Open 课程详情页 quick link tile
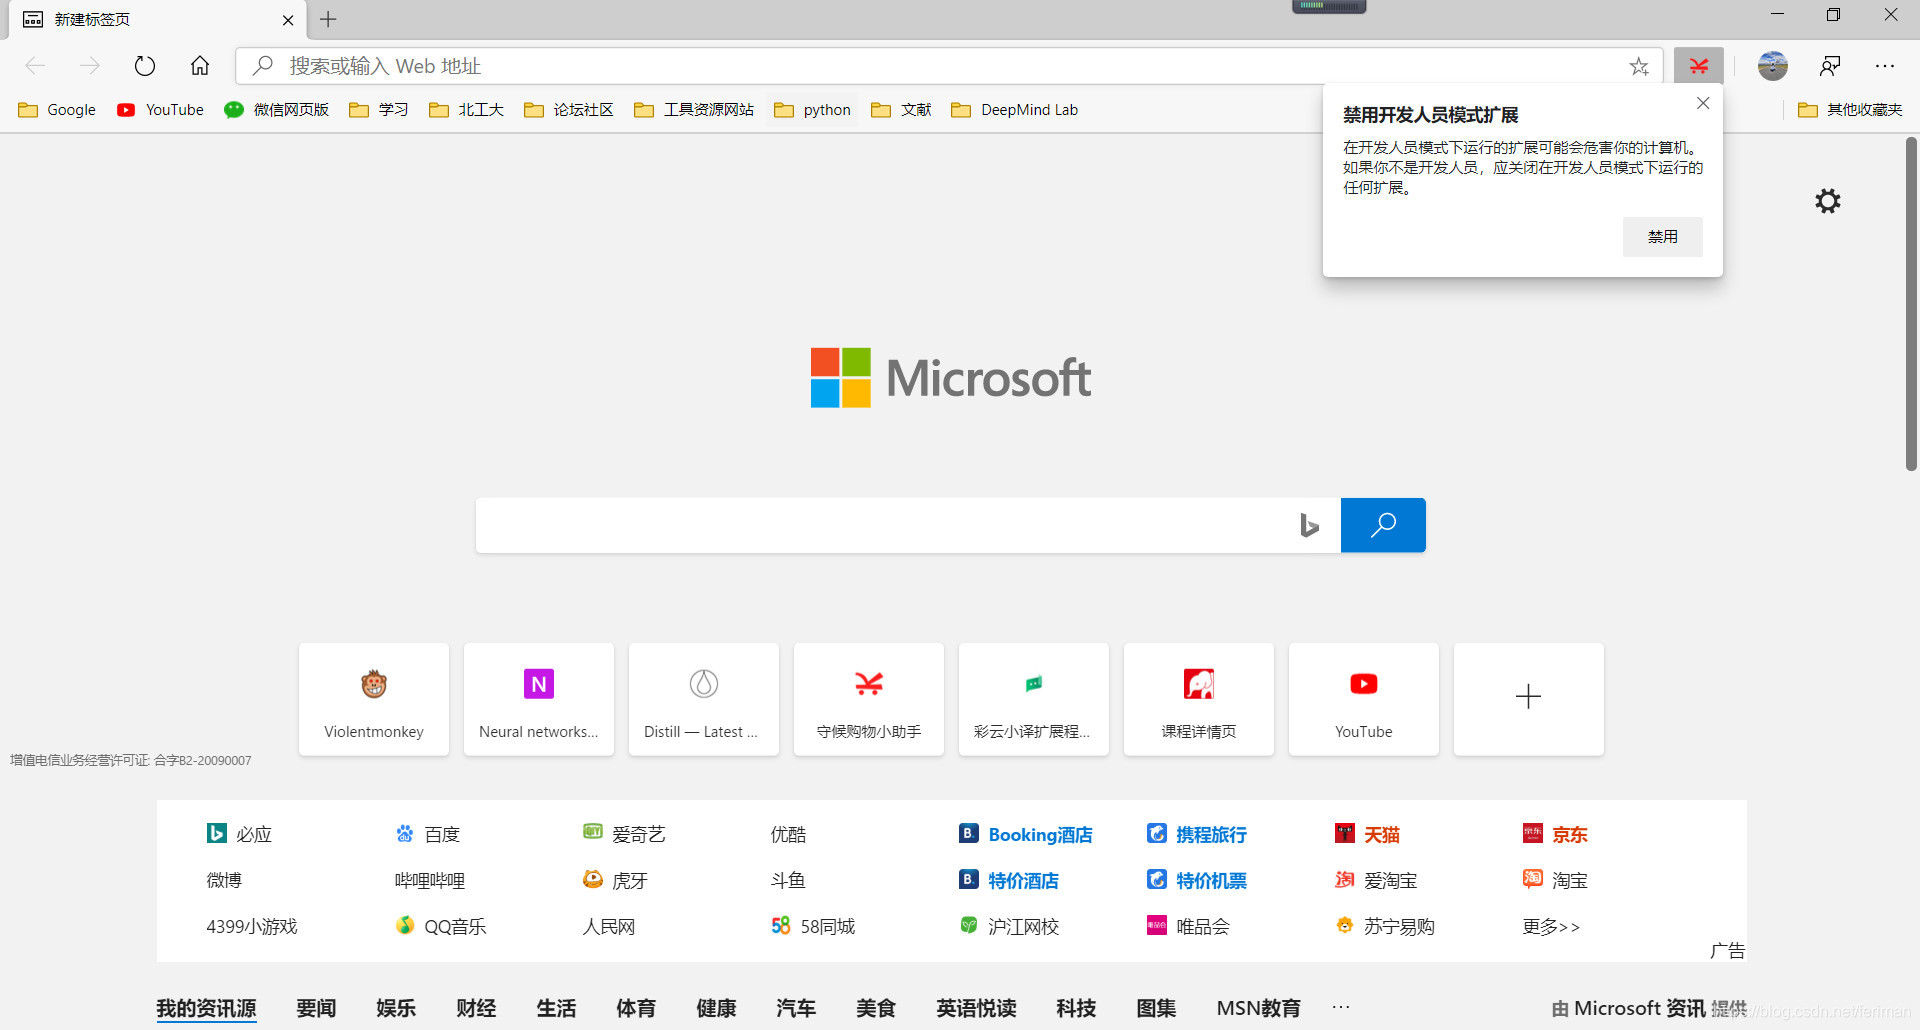Image resolution: width=1920 pixels, height=1030 pixels. [1199, 699]
